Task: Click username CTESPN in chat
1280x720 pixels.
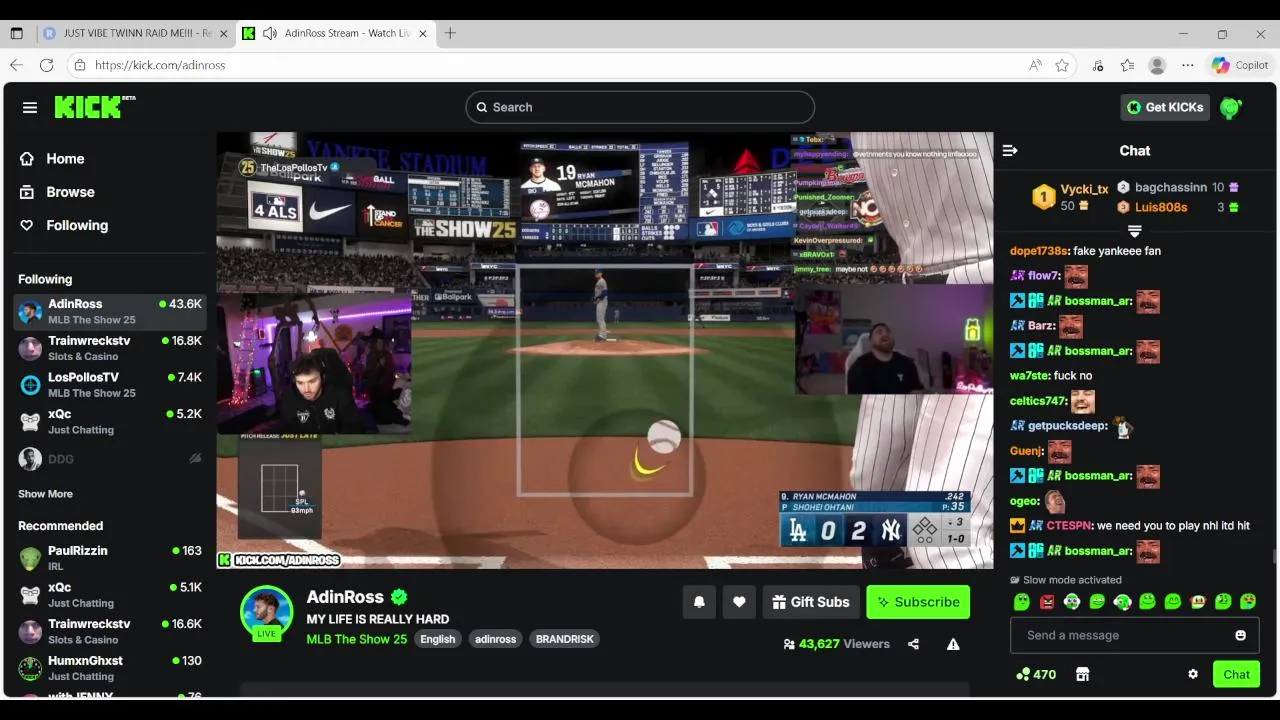Action: click(x=1069, y=526)
